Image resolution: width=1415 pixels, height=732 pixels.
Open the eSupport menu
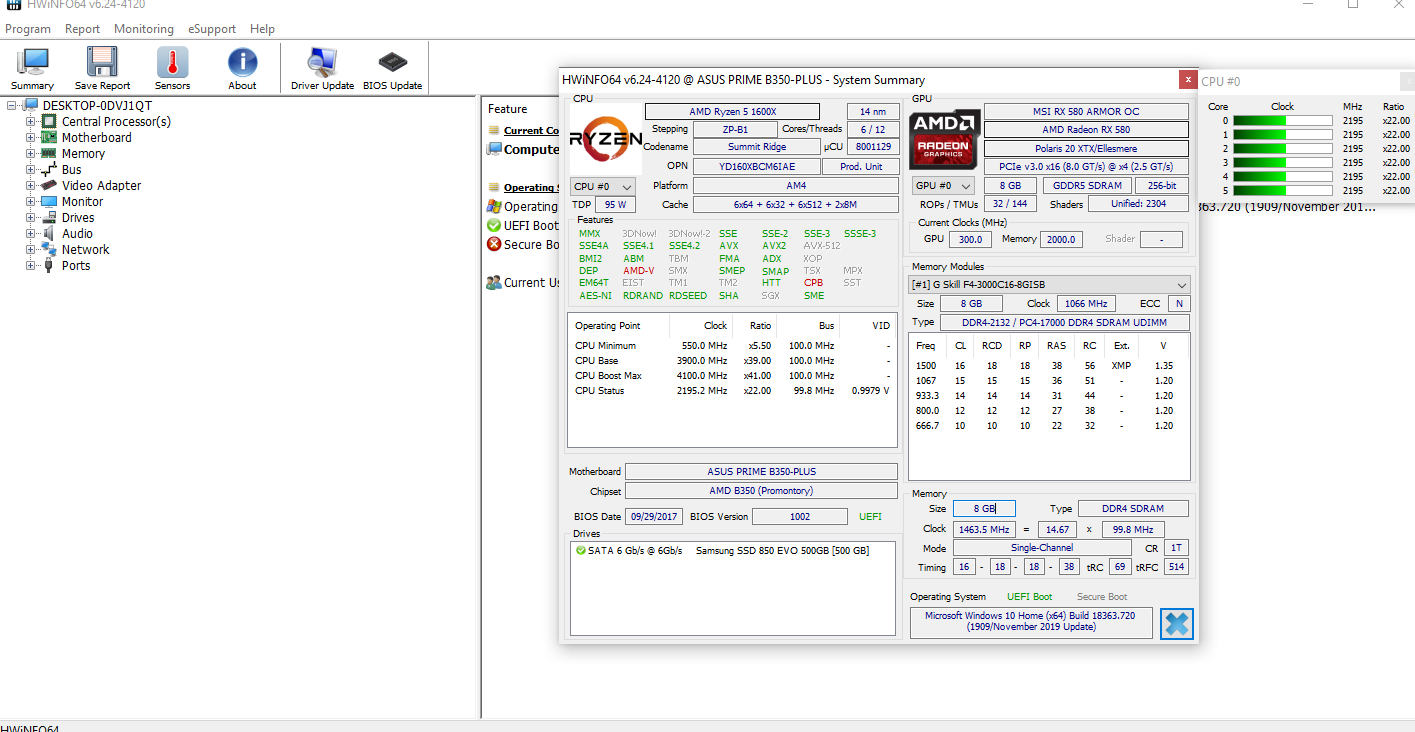212,29
